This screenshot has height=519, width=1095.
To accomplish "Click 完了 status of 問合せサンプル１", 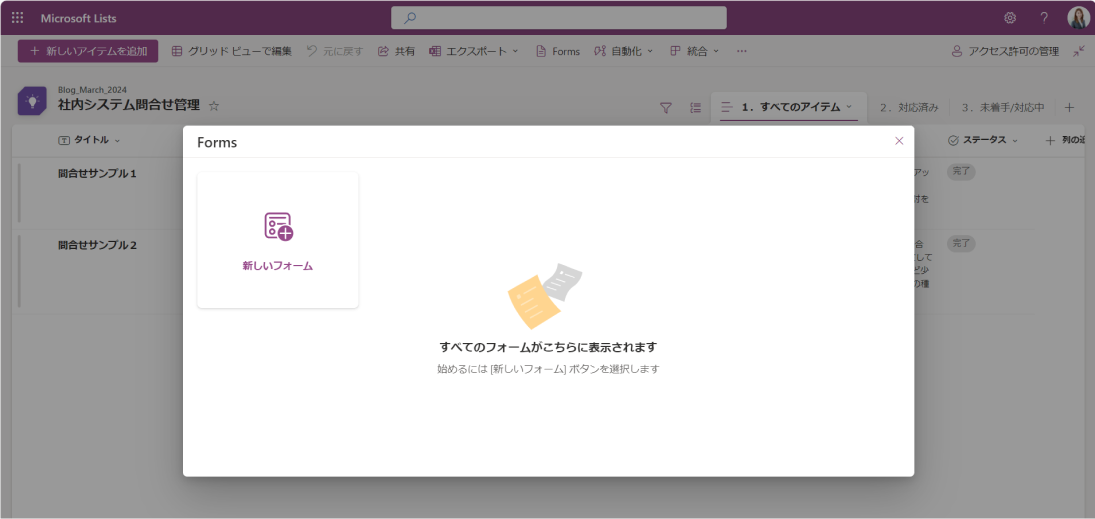I will point(961,172).
